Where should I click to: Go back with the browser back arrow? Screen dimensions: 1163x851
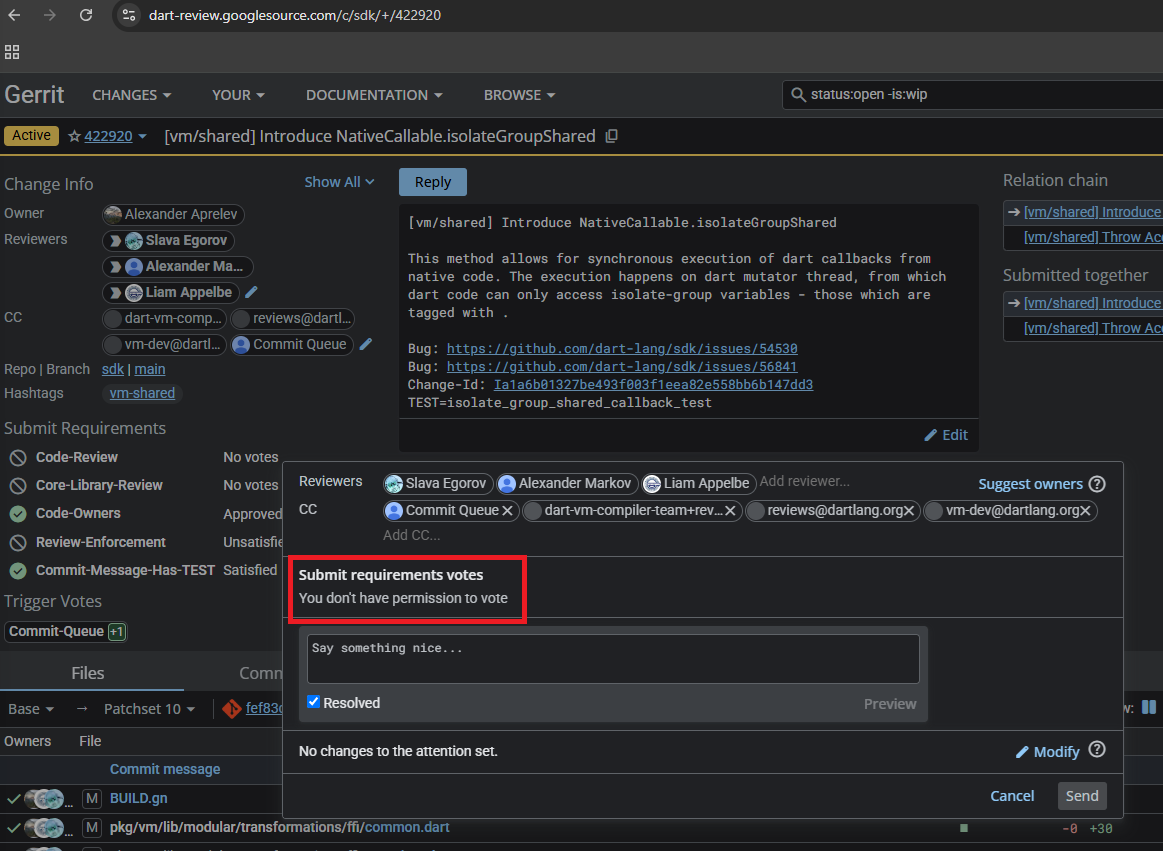(14, 15)
